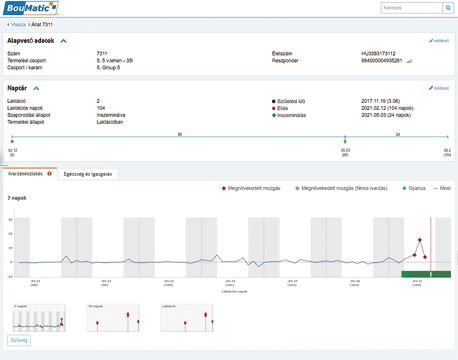Select the Laktációk chart thumbnail
This screenshot has width=458, height=360.
coord(187,318)
